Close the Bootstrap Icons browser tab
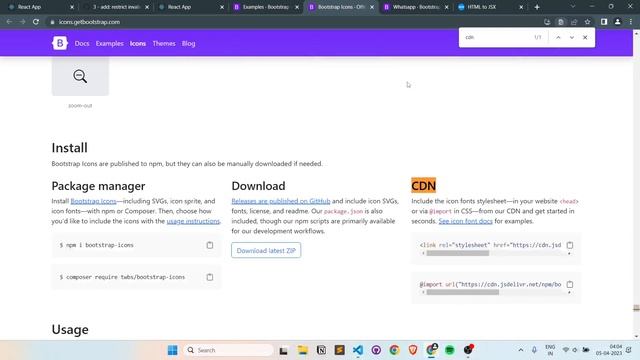This screenshot has width=640, height=360. (x=372, y=7)
